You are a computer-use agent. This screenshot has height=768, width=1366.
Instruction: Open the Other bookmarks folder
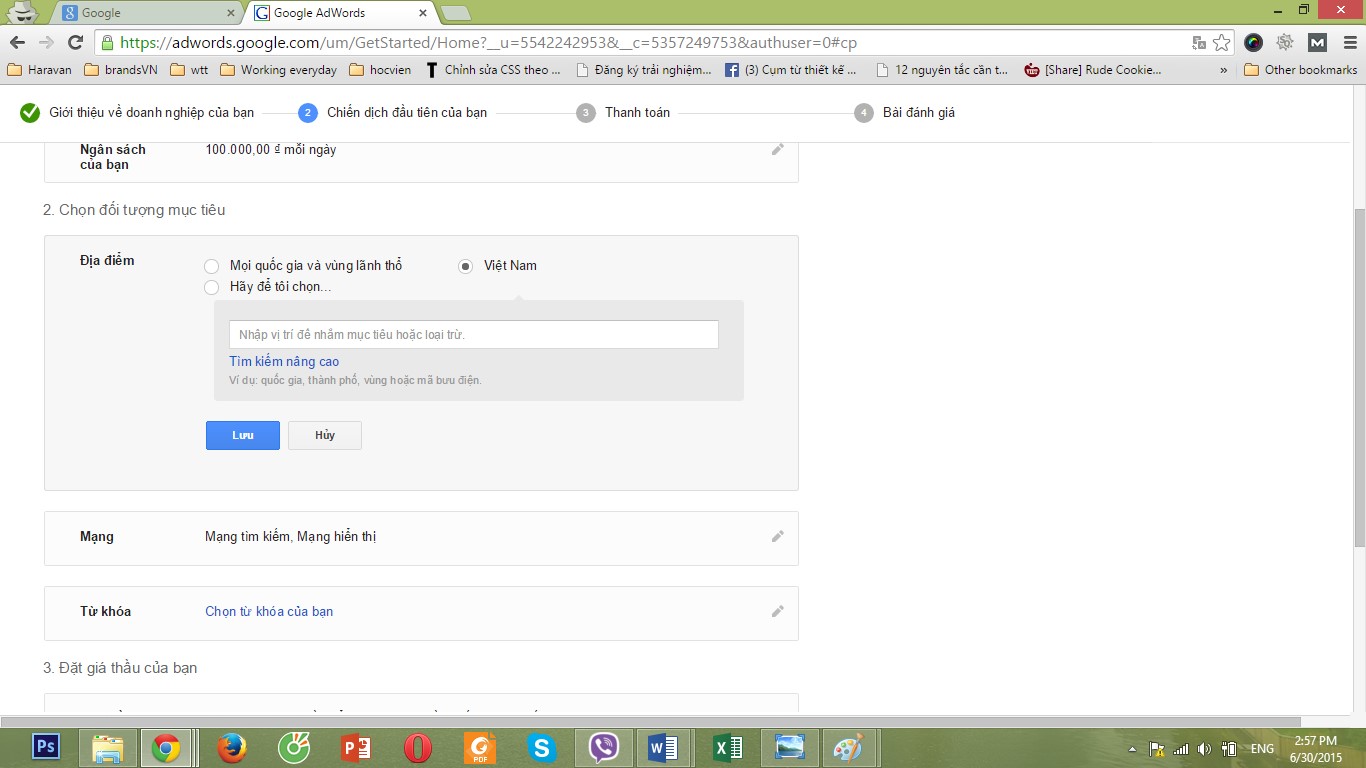pyautogui.click(x=1300, y=70)
